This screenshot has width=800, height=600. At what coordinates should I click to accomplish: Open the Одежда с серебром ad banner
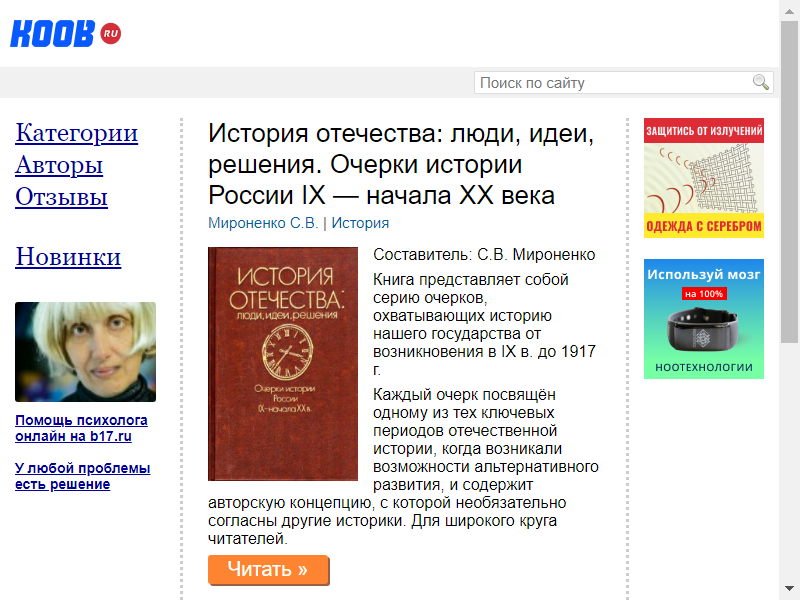[704, 178]
